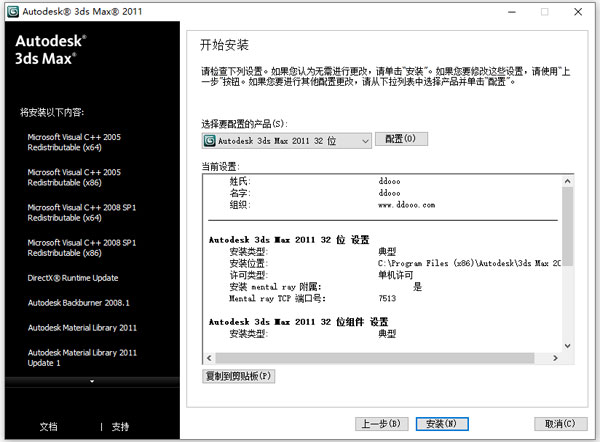Viewport: 600px width, 442px height.
Task: Click the settings box scroll up arrow
Action: click(567, 181)
